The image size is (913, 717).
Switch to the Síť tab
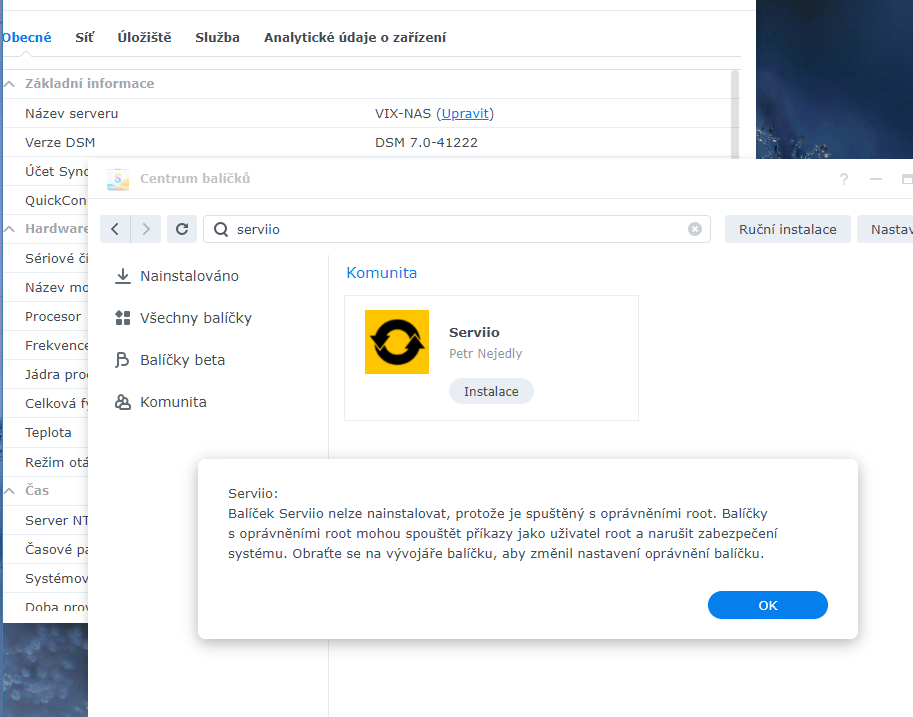[x=85, y=37]
